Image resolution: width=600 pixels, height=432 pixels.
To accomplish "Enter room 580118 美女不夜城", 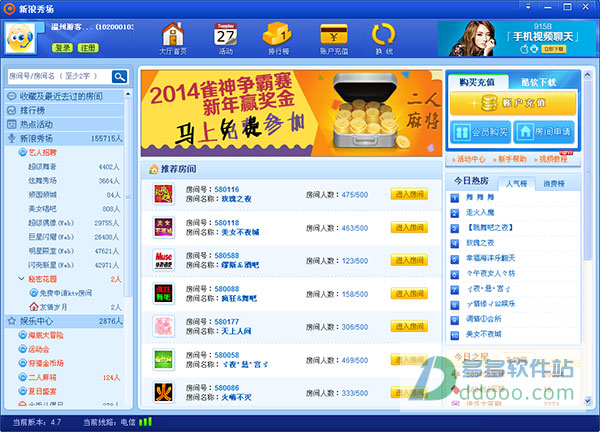I will point(409,227).
